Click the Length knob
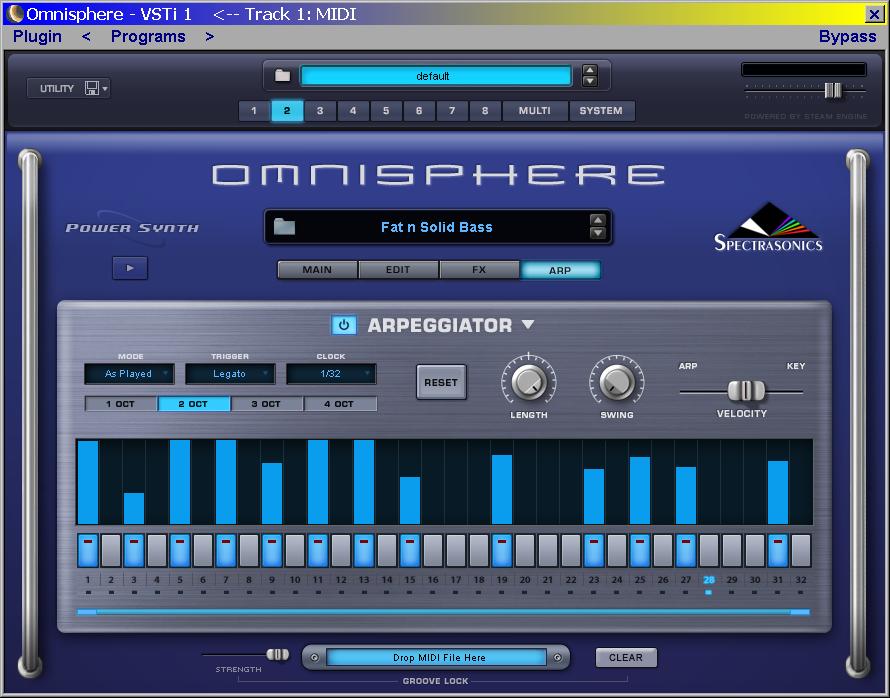The height and width of the screenshot is (698, 890). coord(529,381)
